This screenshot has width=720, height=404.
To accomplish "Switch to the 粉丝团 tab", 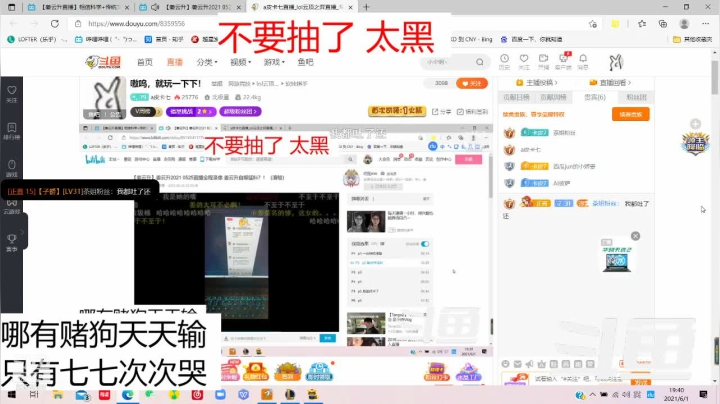I will point(636,97).
